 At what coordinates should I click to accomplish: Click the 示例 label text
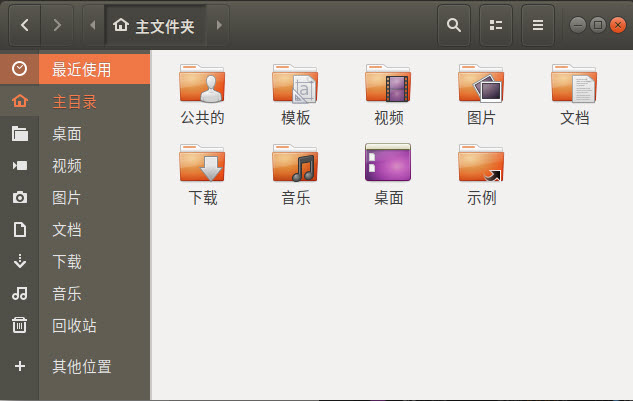click(x=481, y=198)
